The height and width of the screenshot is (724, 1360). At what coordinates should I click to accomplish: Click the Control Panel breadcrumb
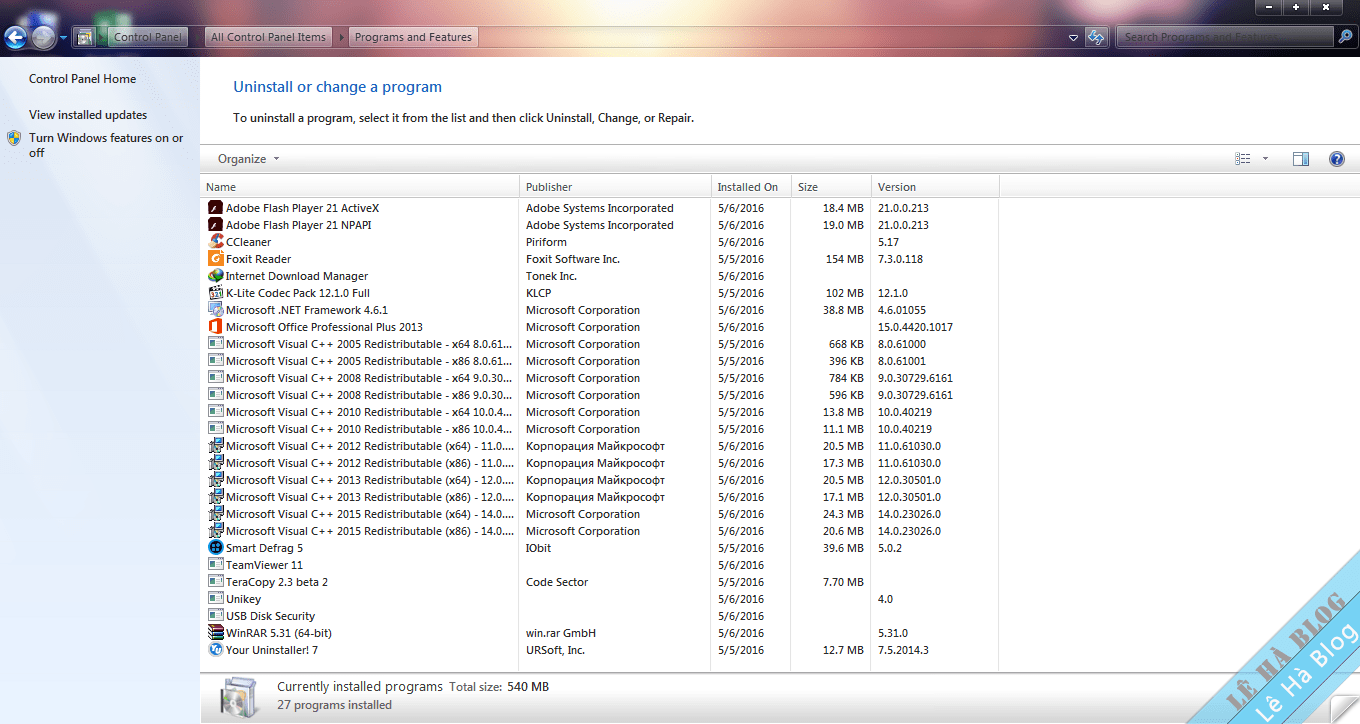[x=147, y=37]
